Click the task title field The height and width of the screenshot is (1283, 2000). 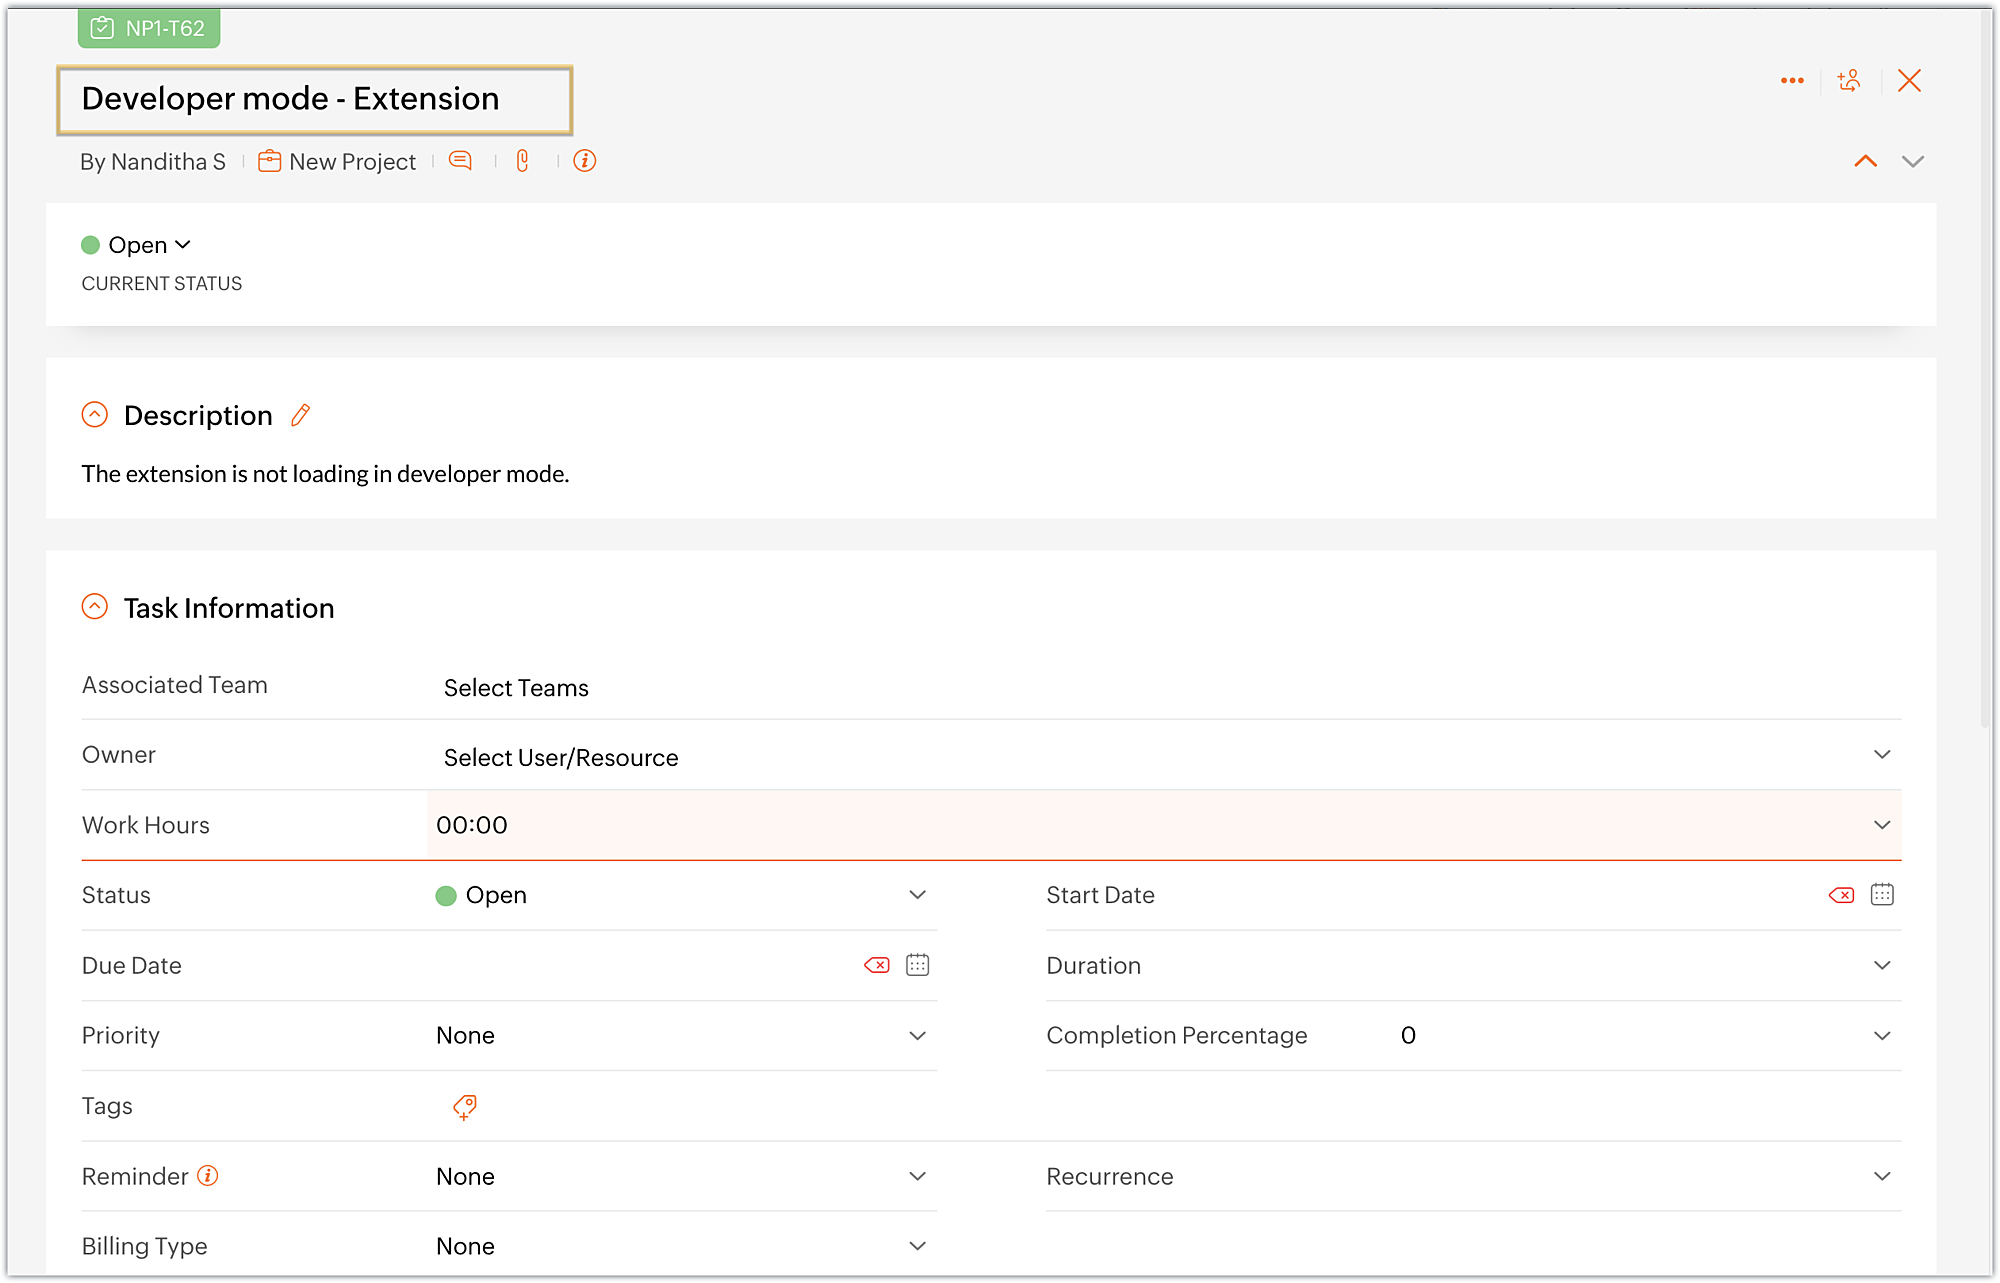pyautogui.click(x=314, y=99)
